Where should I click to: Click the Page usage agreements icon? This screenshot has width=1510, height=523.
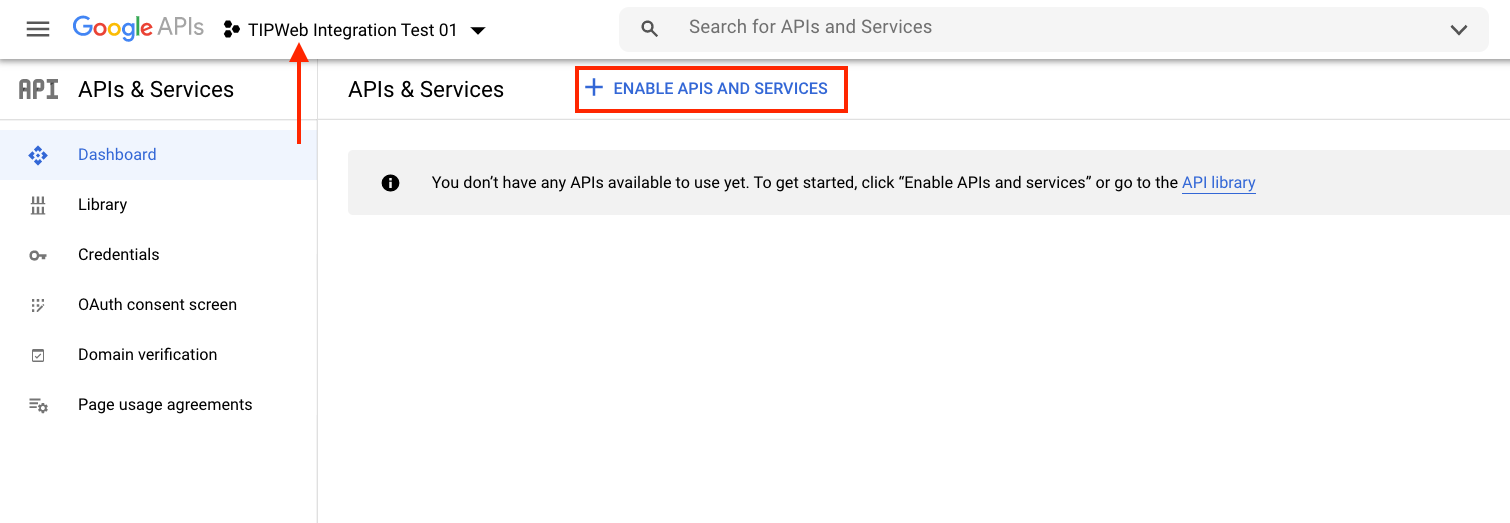coord(38,405)
